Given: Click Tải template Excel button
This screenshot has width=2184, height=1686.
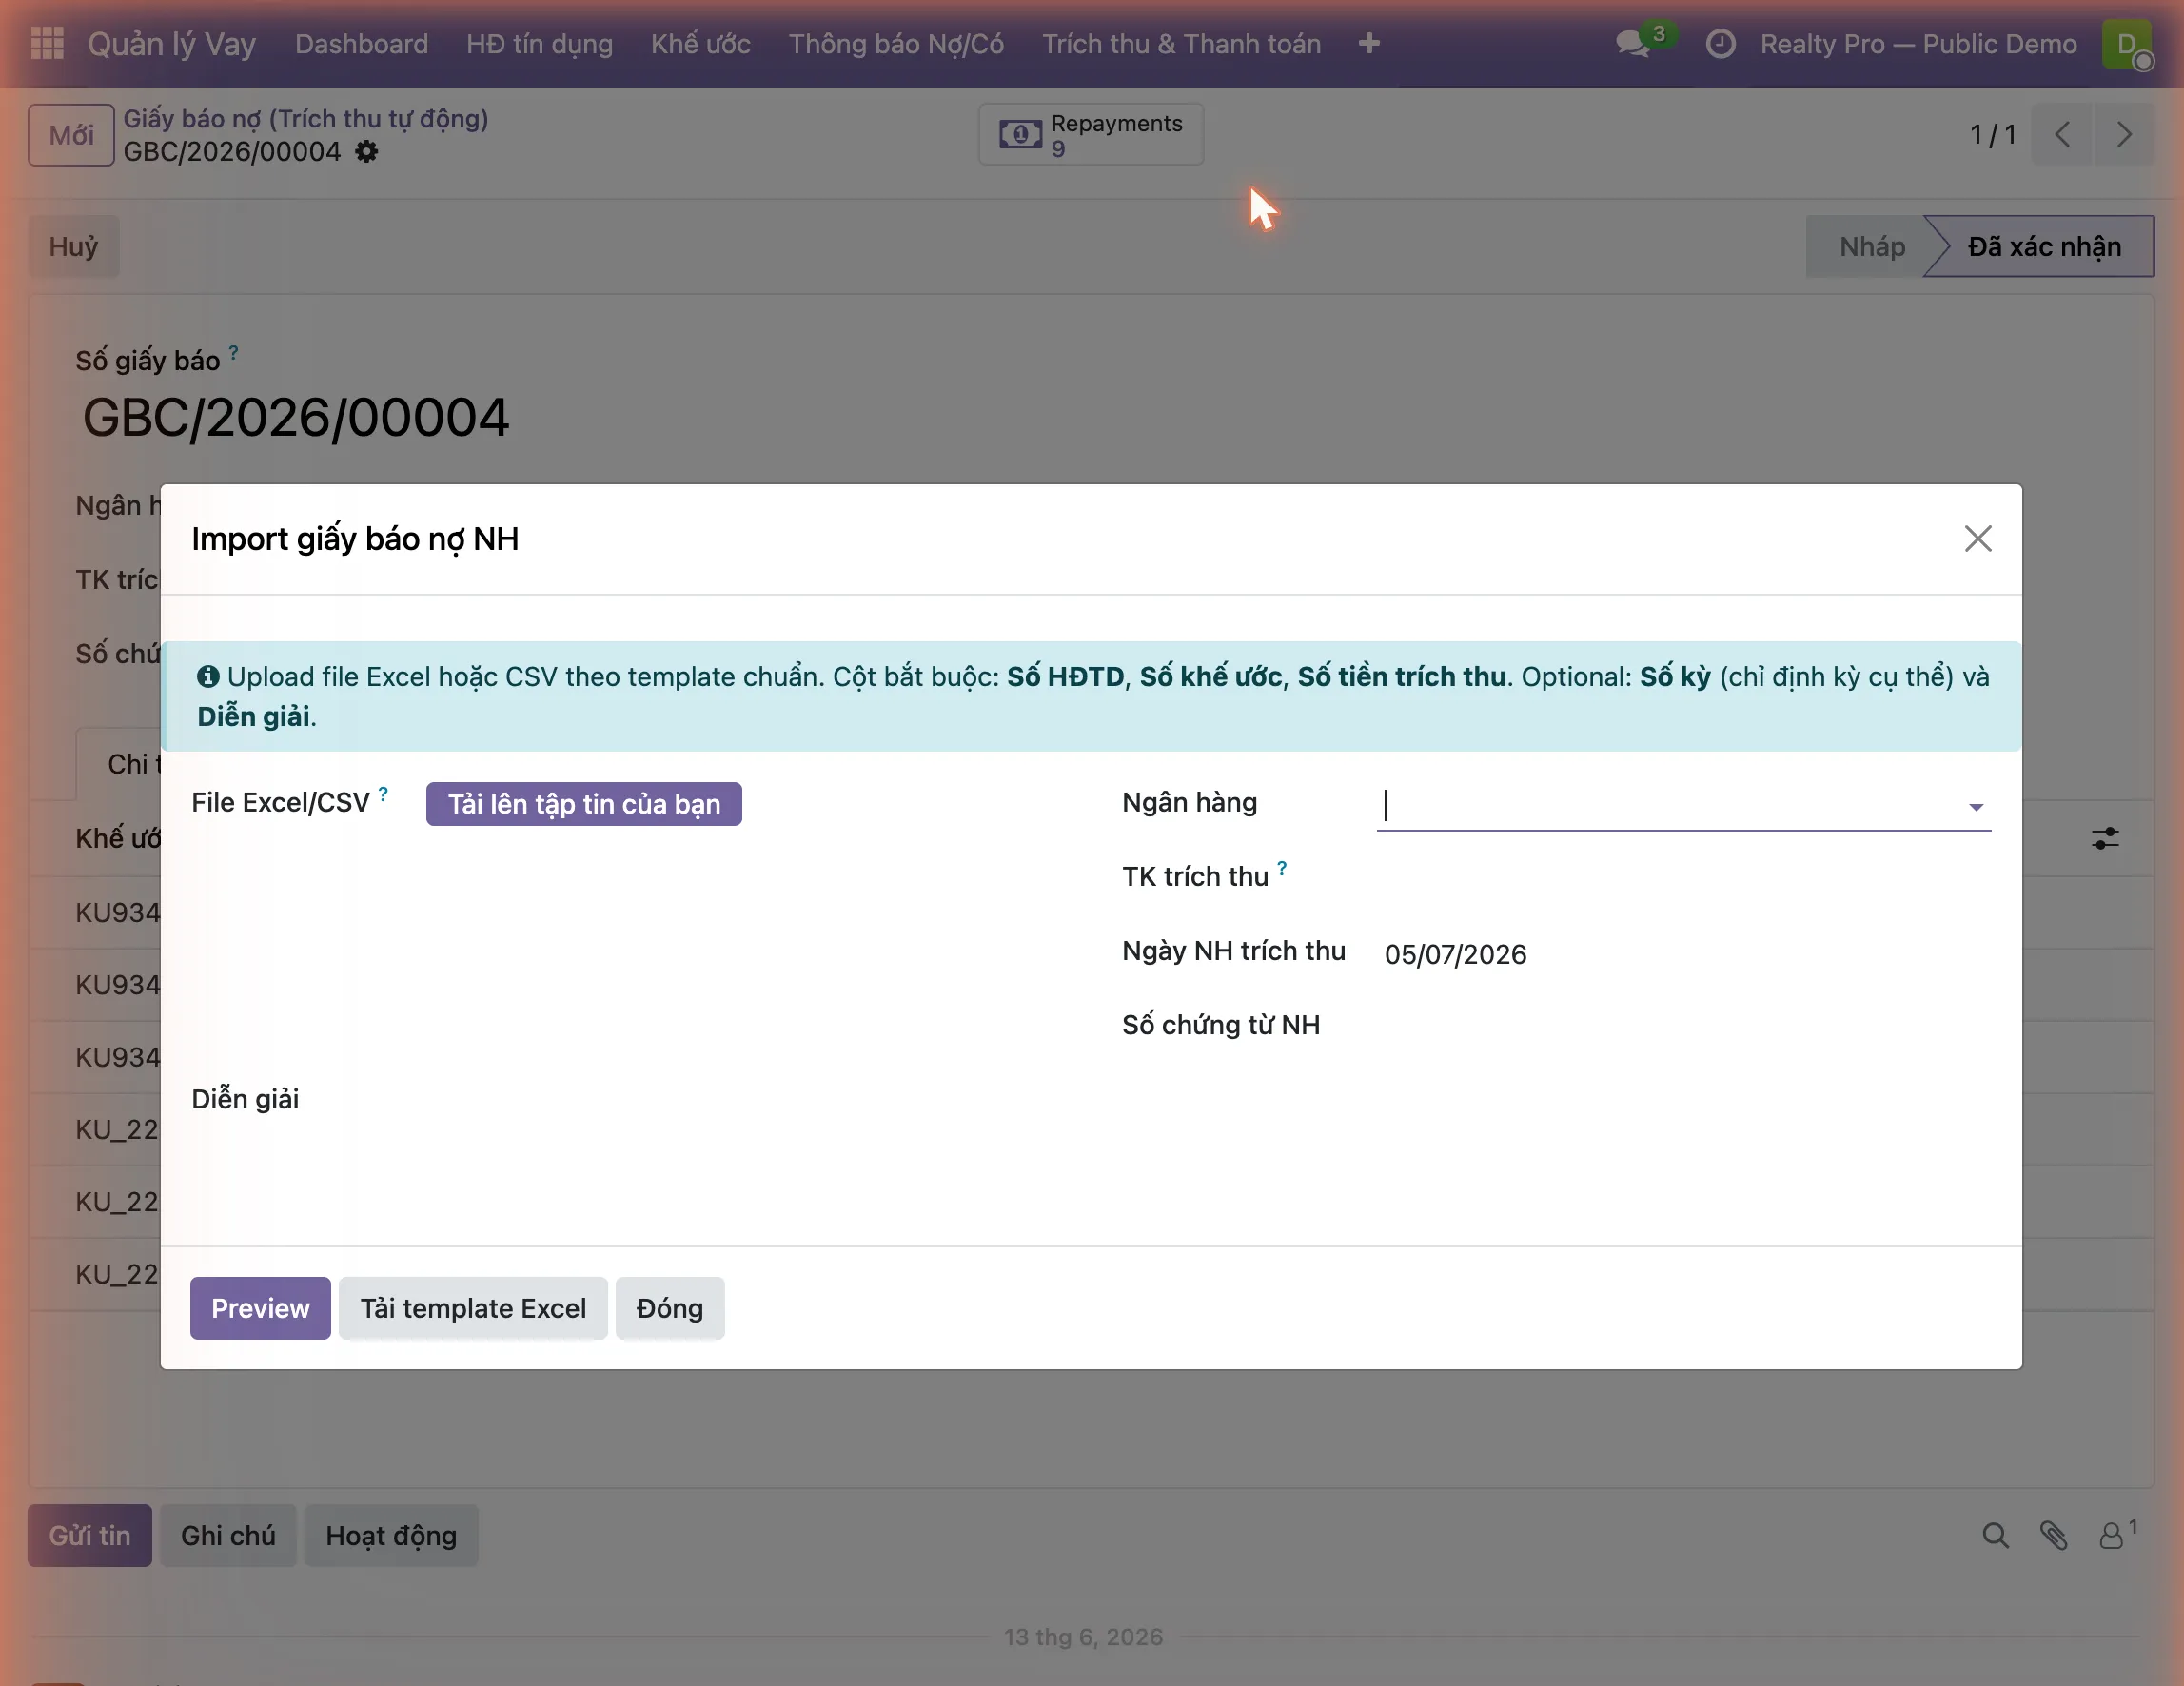Looking at the screenshot, I should [x=473, y=1308].
